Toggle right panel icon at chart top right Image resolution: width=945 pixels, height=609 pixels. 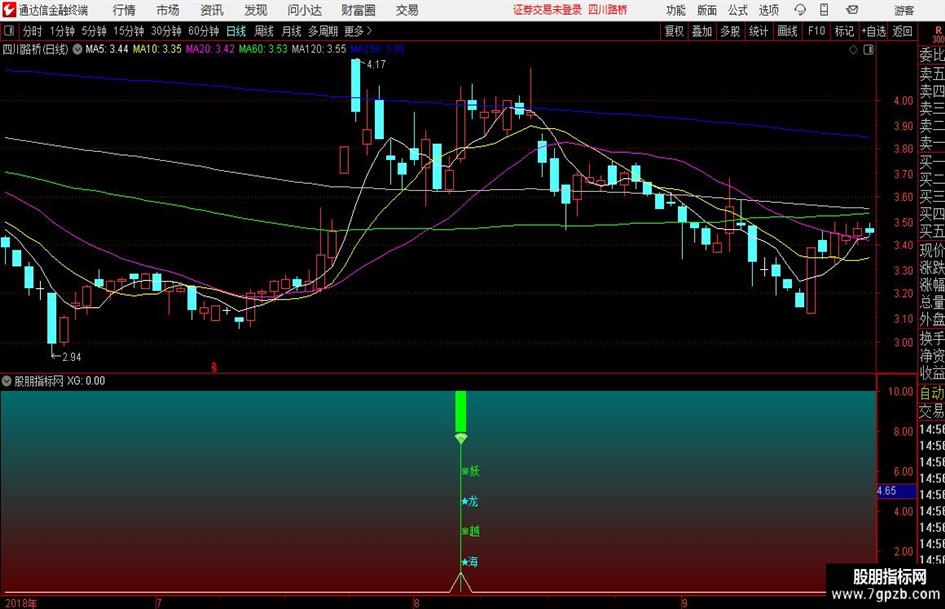point(868,49)
